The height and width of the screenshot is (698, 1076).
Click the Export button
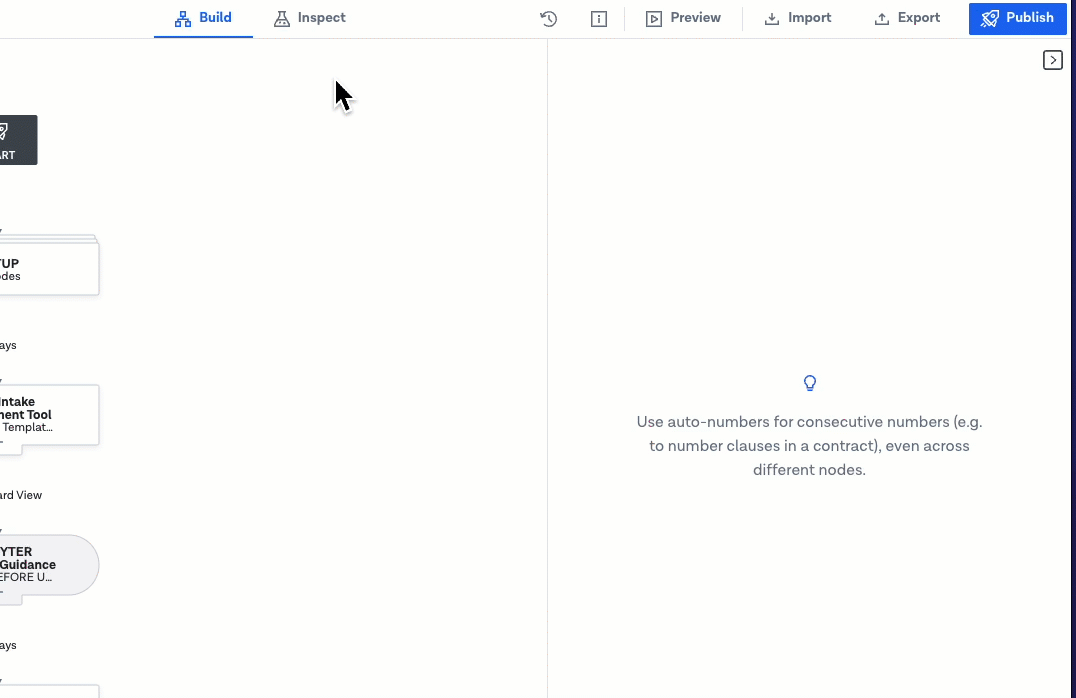907,19
